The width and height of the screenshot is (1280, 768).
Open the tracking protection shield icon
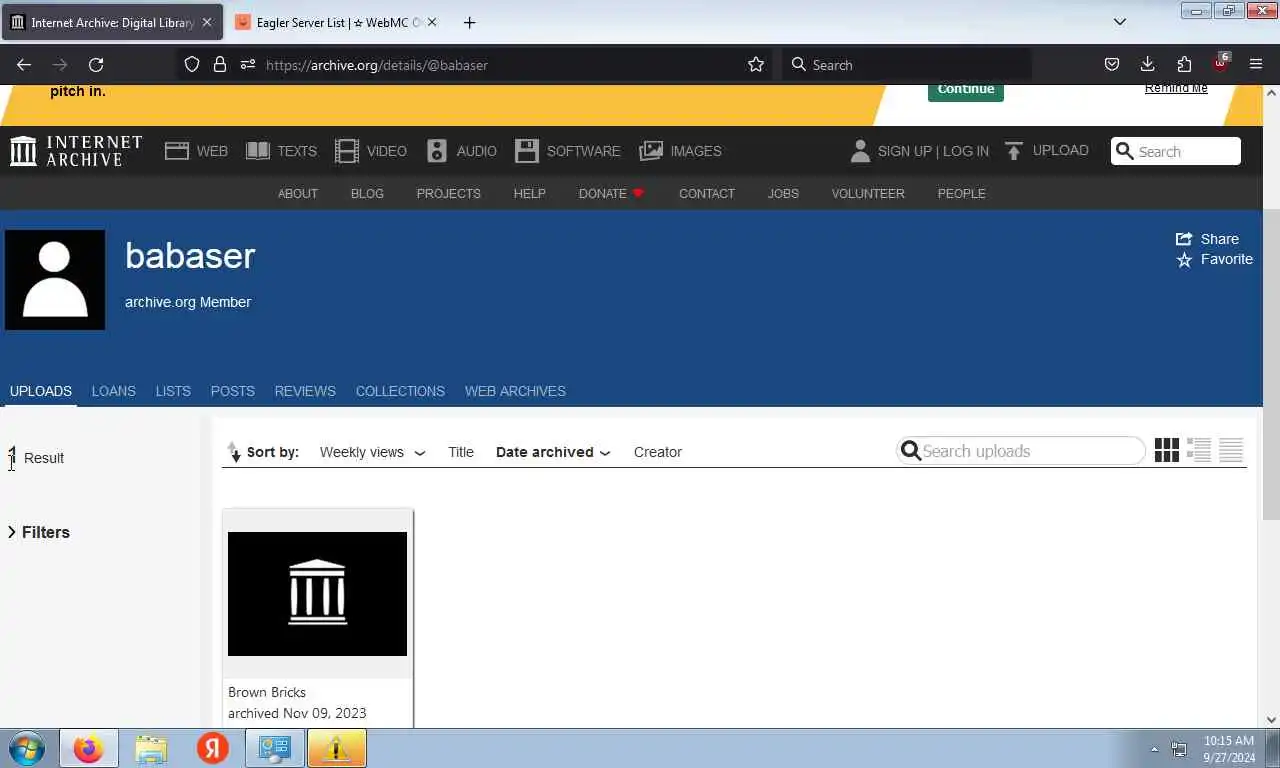coord(192,65)
